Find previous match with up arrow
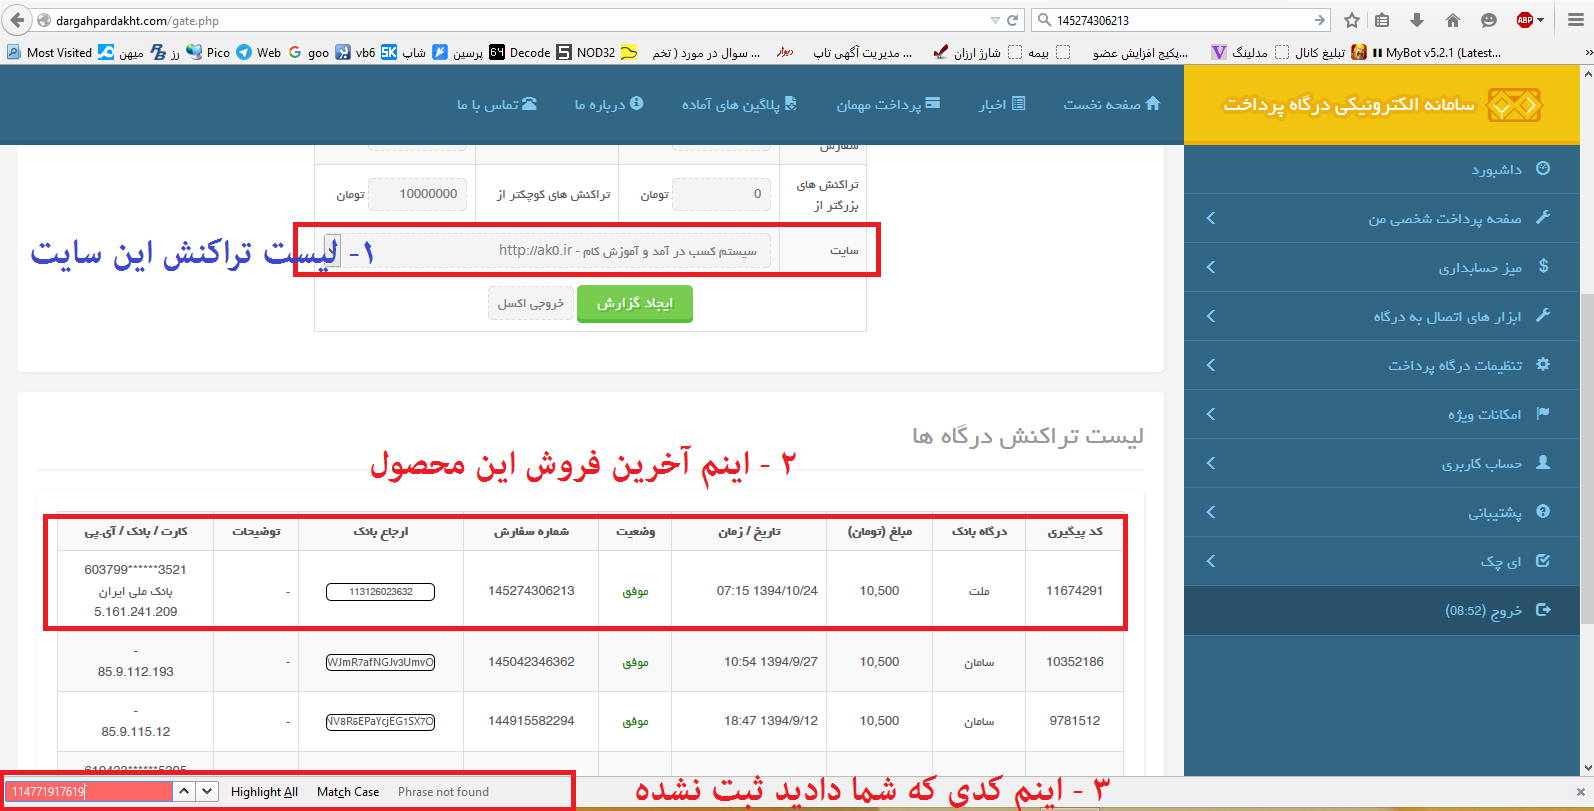Viewport: 1594px width, 811px height. tap(184, 791)
